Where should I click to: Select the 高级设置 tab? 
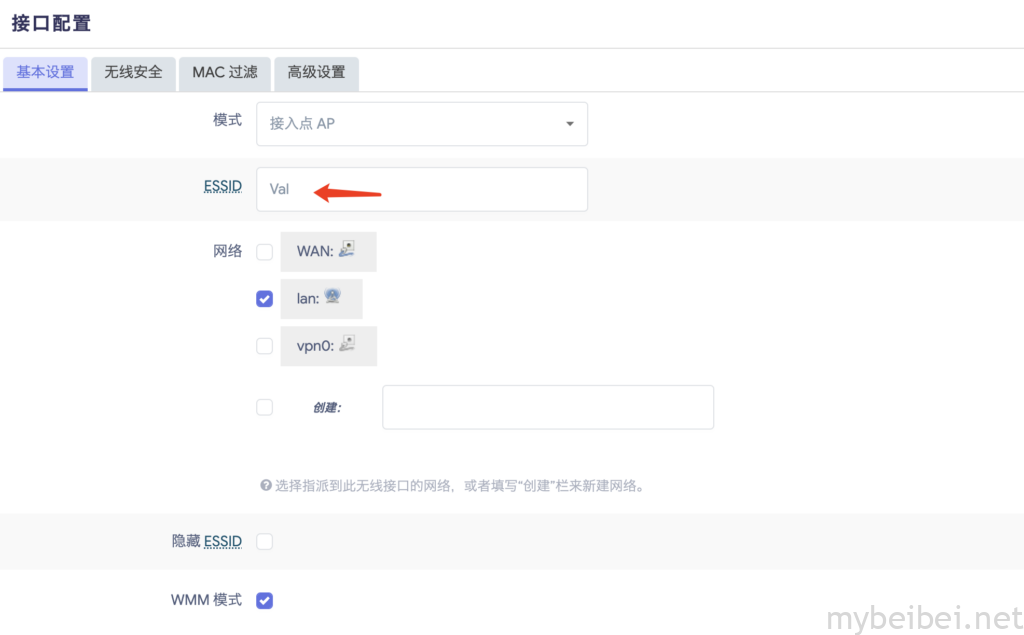(316, 72)
